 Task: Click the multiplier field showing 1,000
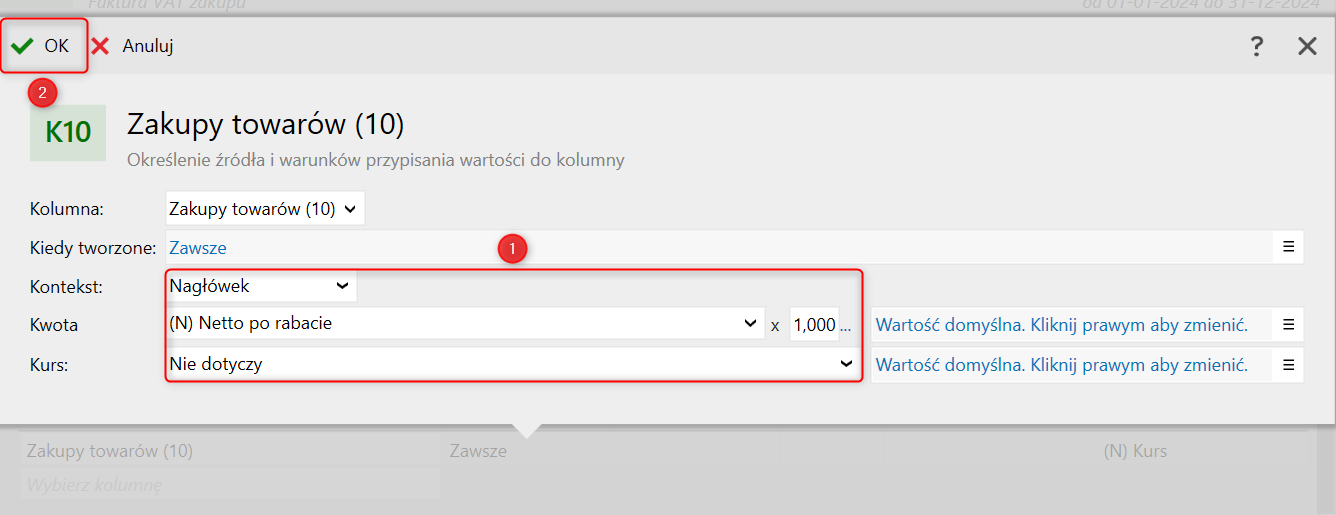[821, 324]
